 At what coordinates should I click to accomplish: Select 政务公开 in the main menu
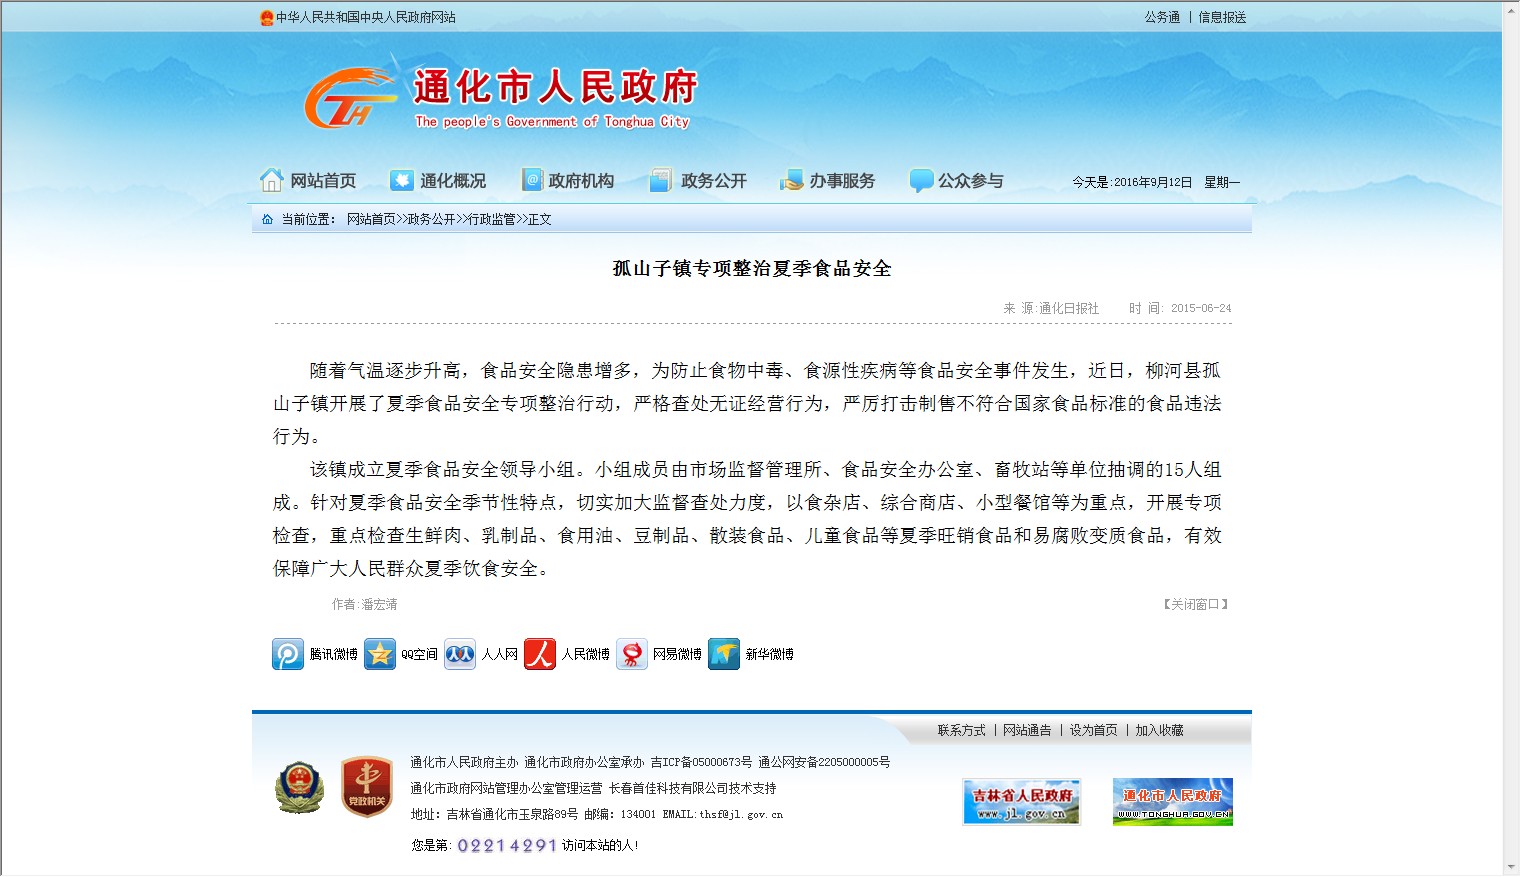pyautogui.click(x=698, y=181)
